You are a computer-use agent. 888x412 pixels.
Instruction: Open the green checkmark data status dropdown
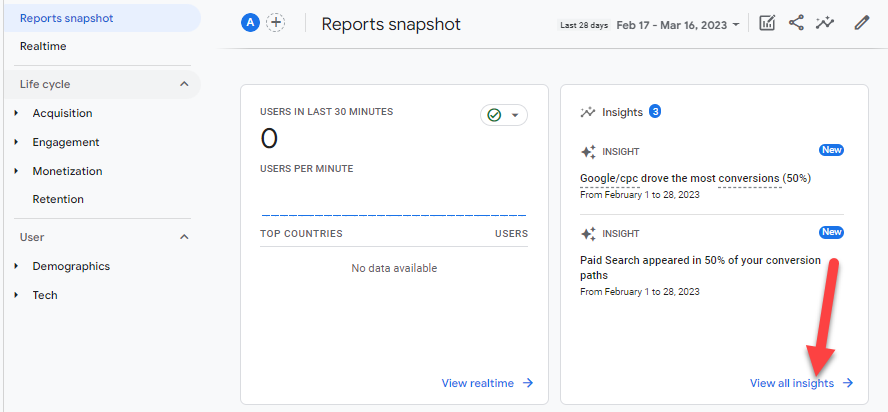click(503, 115)
